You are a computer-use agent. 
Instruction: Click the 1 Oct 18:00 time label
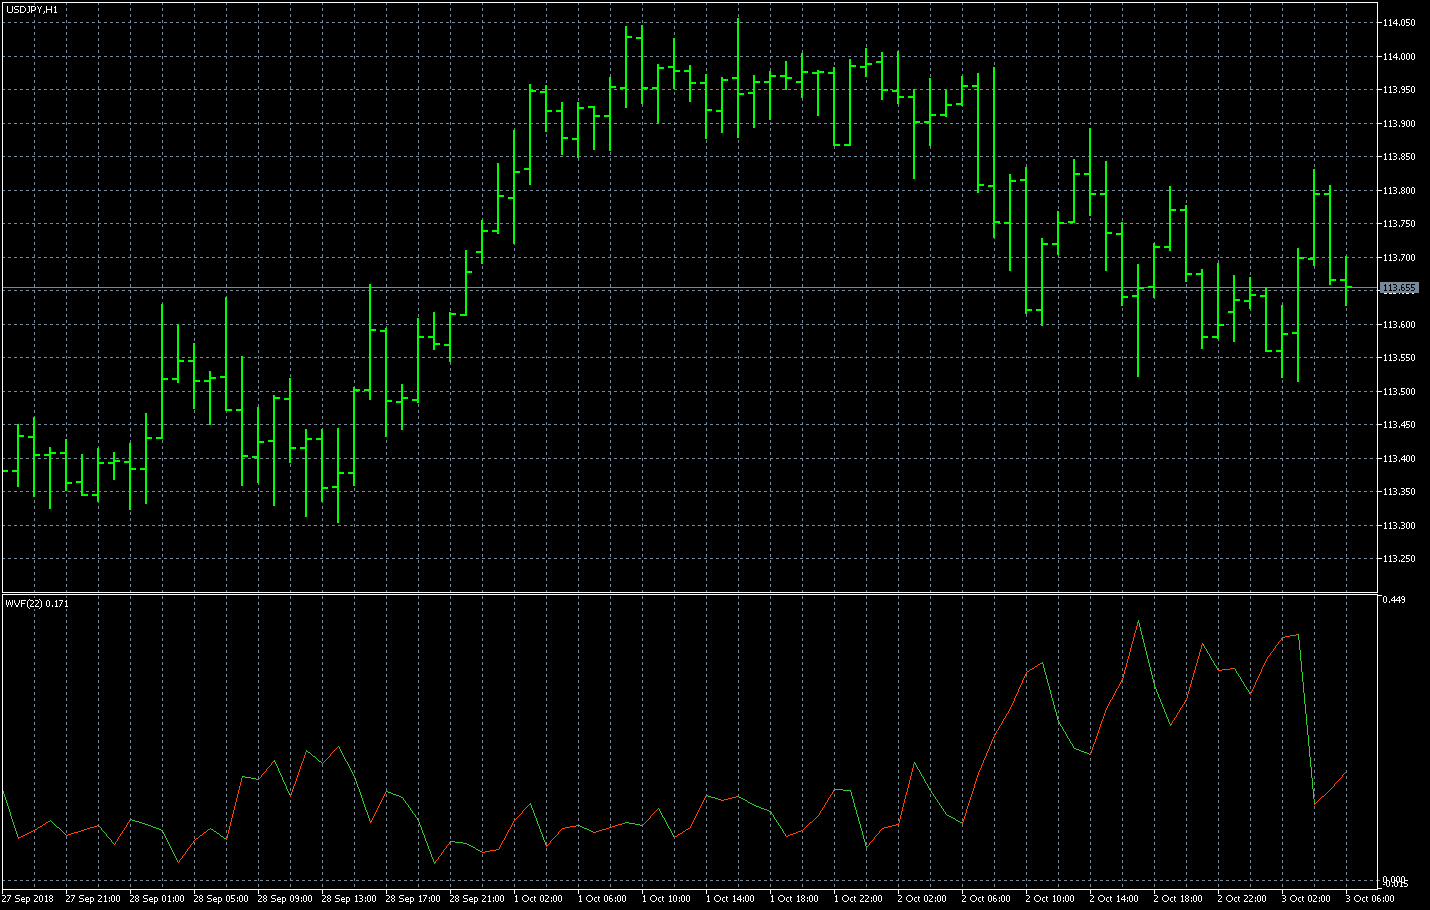tap(795, 899)
